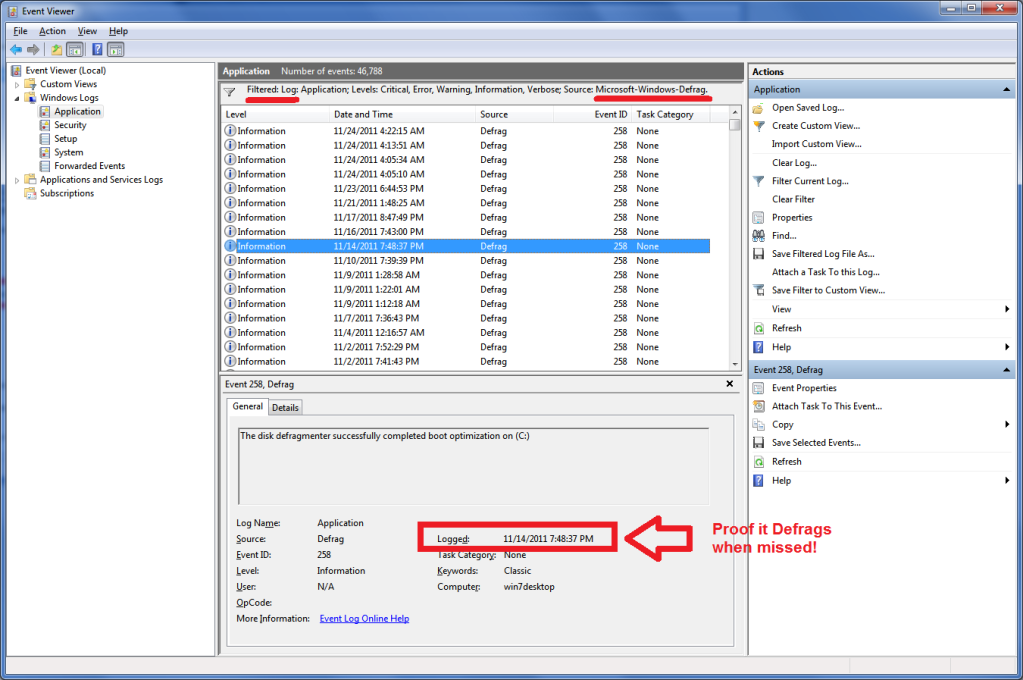Click the Attach Task To This Event icon
1023x680 pixels.
[759, 406]
